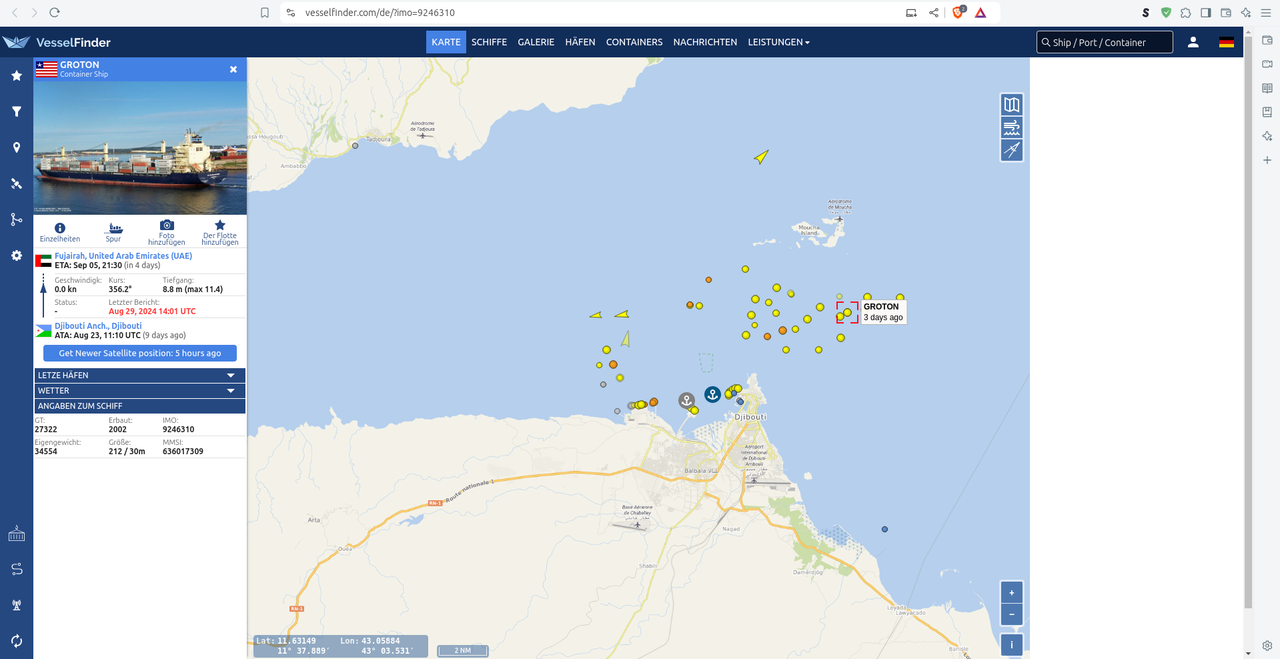Screen dimensions: 1280x659
Task: Close the GROTON ship panel
Action: click(233, 69)
